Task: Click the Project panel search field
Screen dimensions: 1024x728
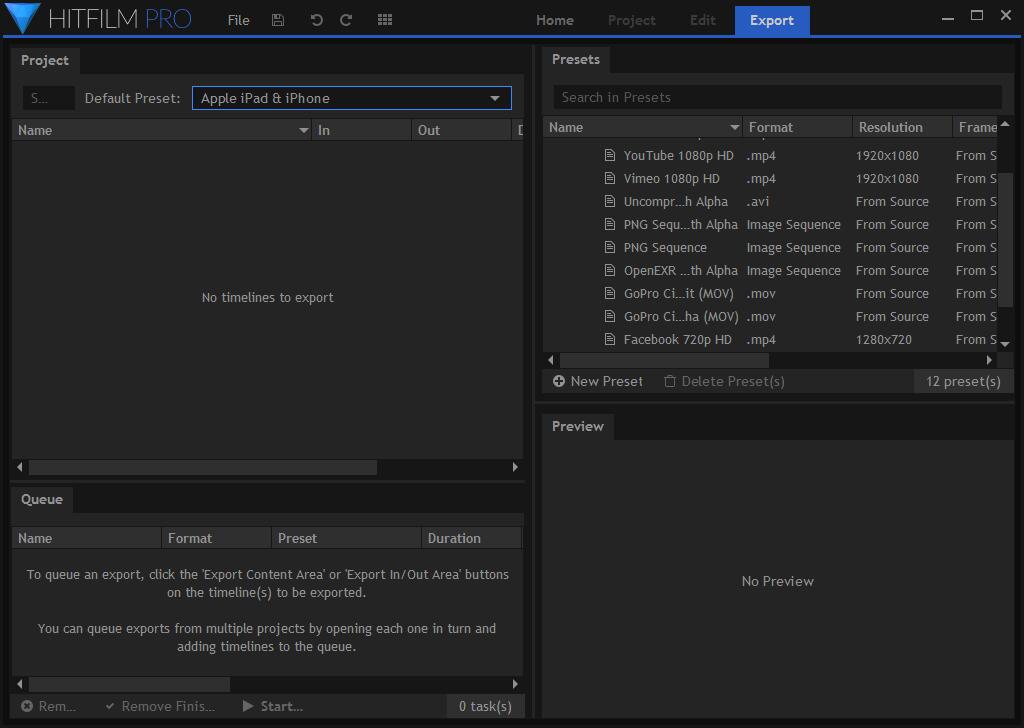Action: coord(48,98)
